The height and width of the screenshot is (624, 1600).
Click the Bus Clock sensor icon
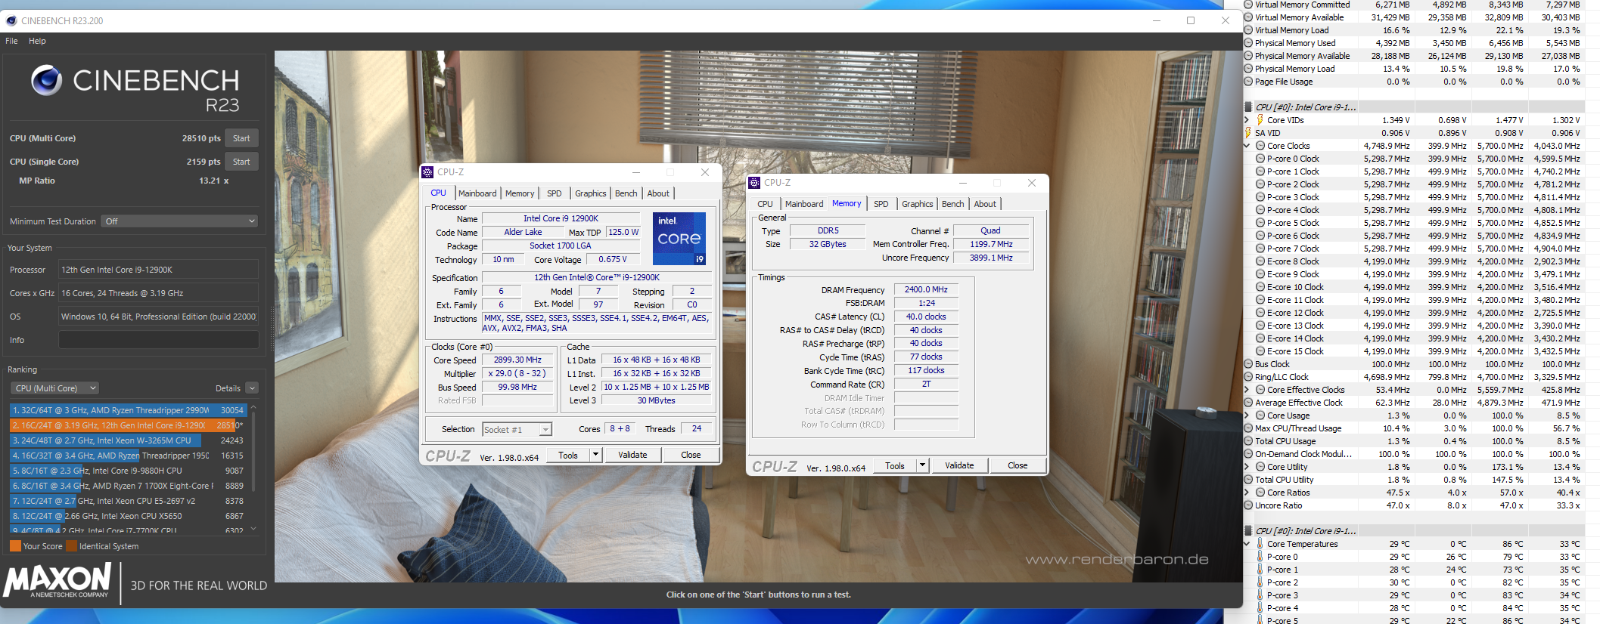pyautogui.click(x=1248, y=364)
